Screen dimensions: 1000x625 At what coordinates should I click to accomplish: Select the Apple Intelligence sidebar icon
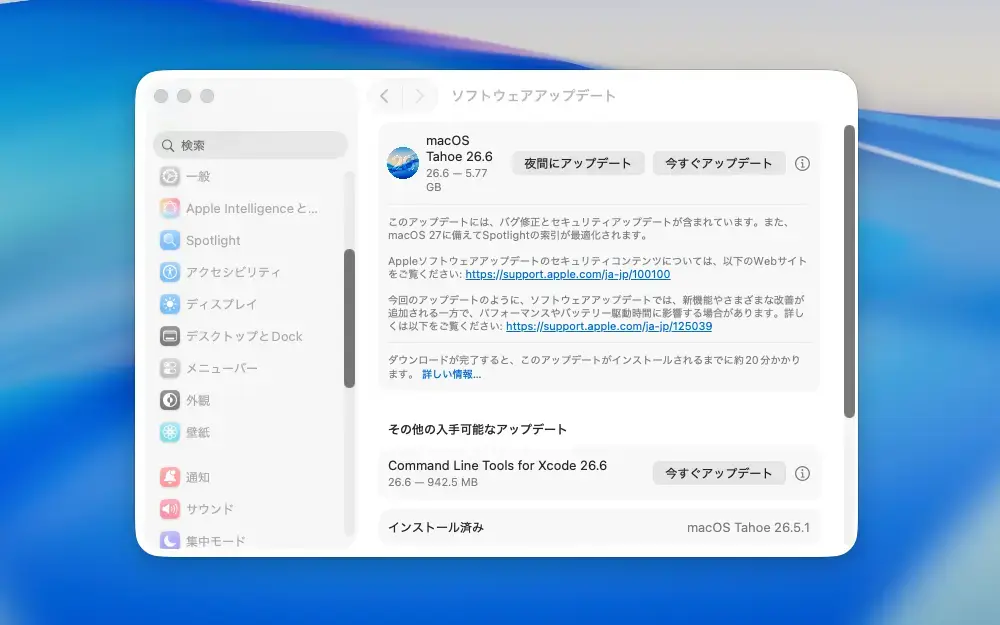pyautogui.click(x=170, y=208)
